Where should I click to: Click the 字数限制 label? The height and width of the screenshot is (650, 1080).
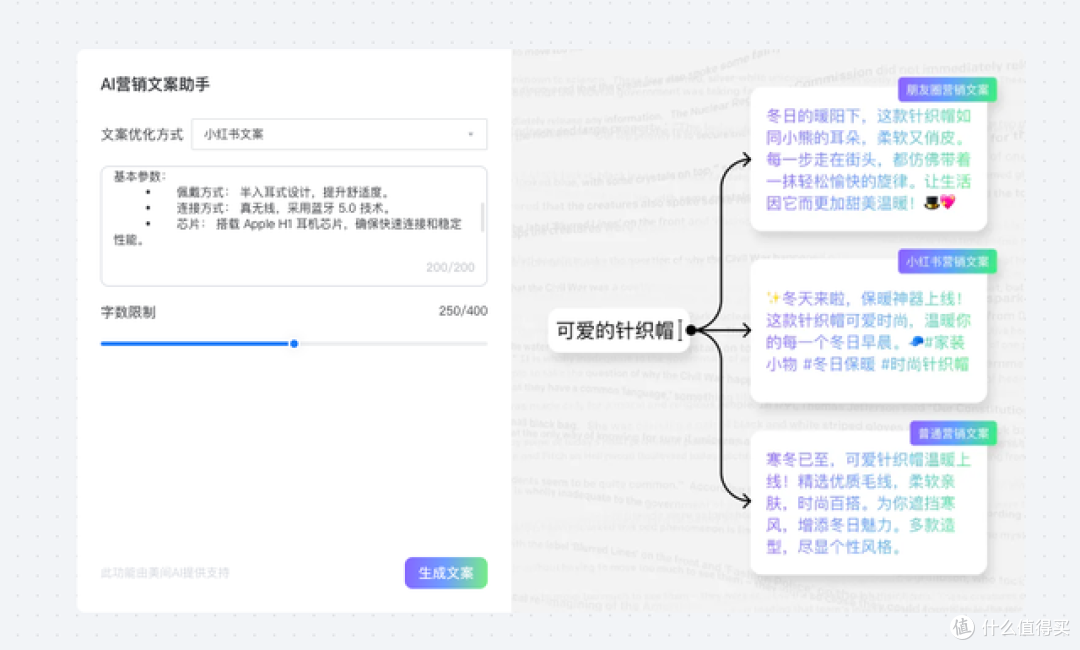128,312
